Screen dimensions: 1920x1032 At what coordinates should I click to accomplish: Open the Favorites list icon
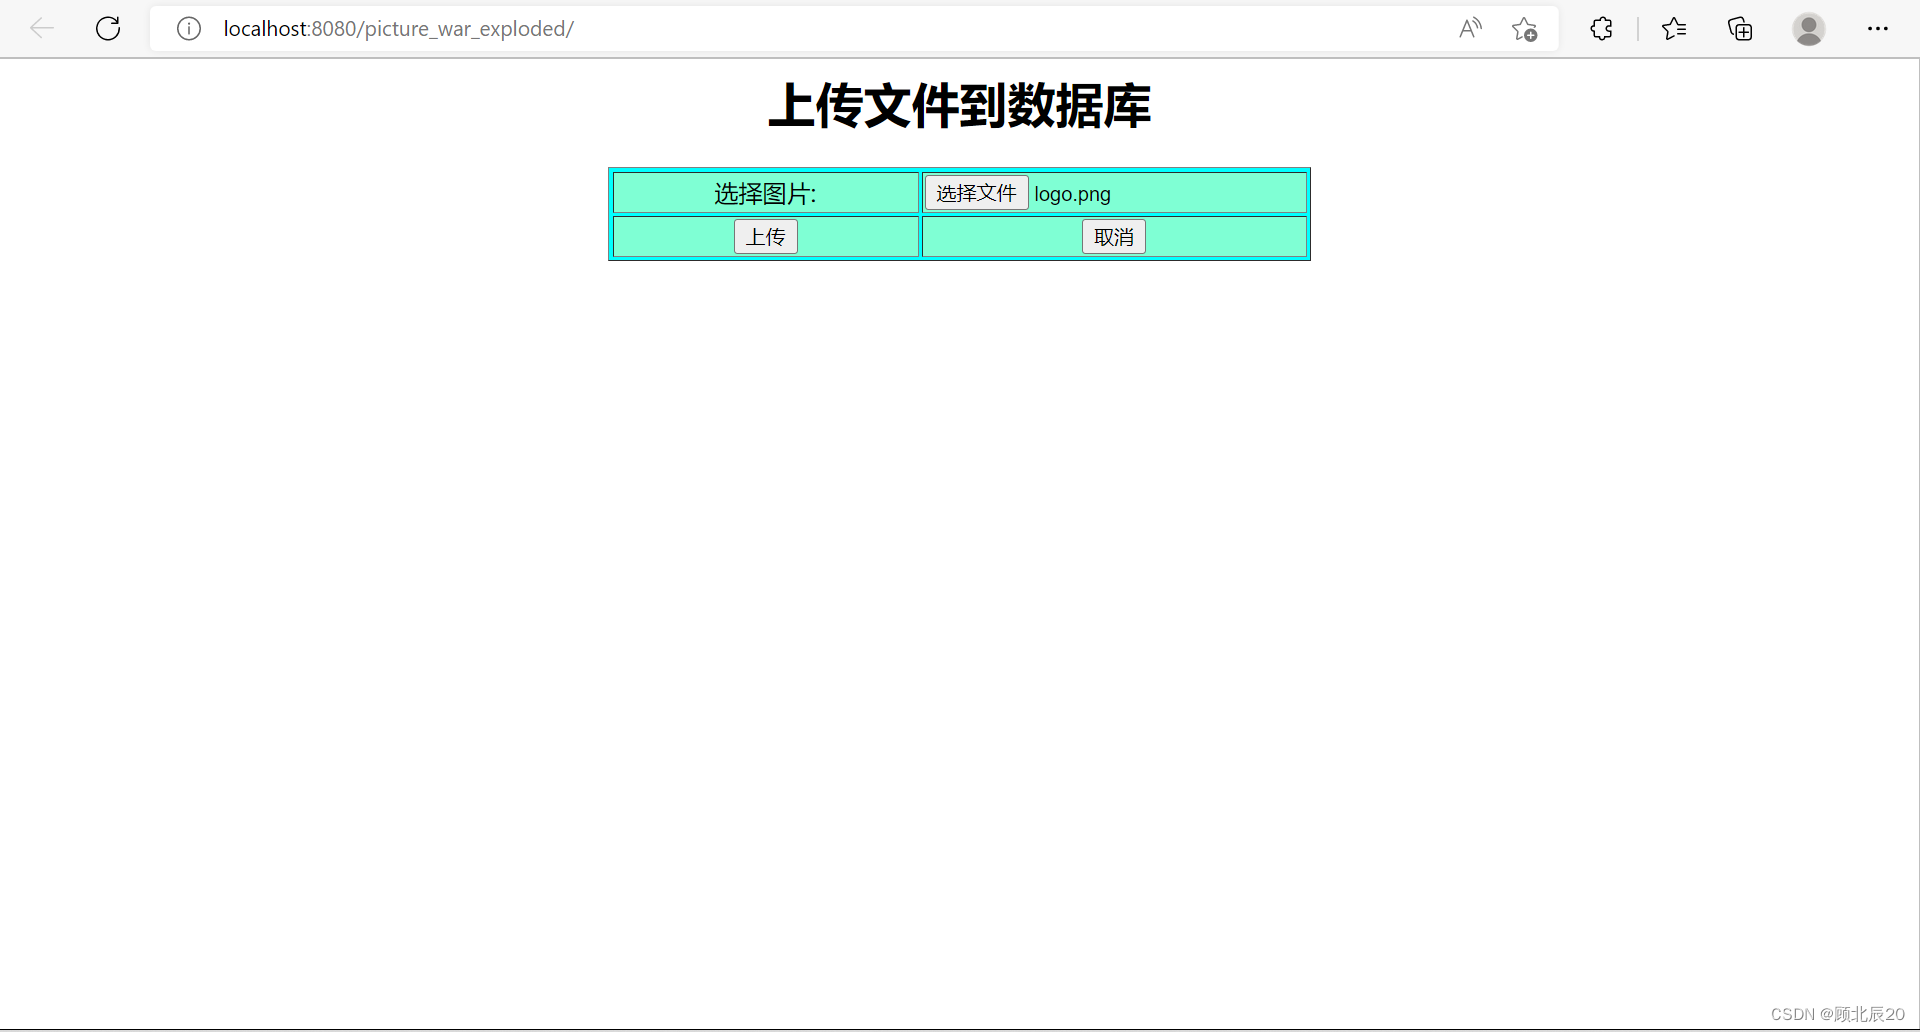[1674, 29]
